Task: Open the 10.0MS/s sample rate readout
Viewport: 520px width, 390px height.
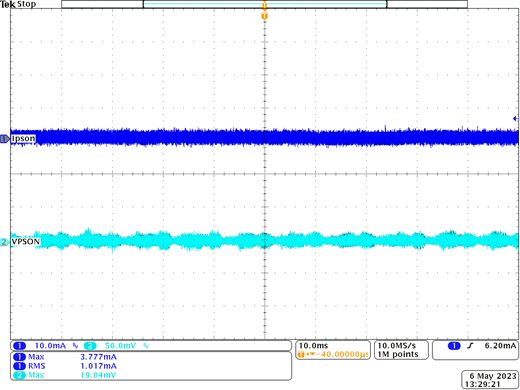Action: pos(397,346)
